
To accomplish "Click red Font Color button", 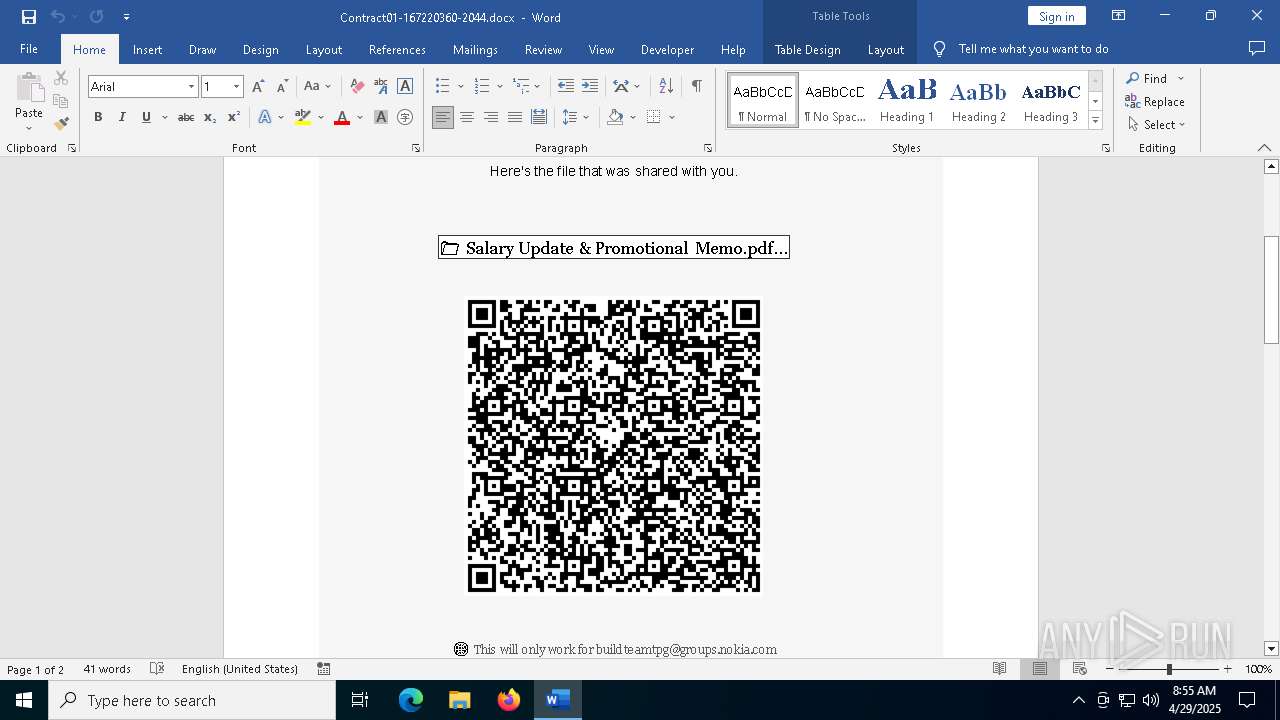I will coord(342,117).
